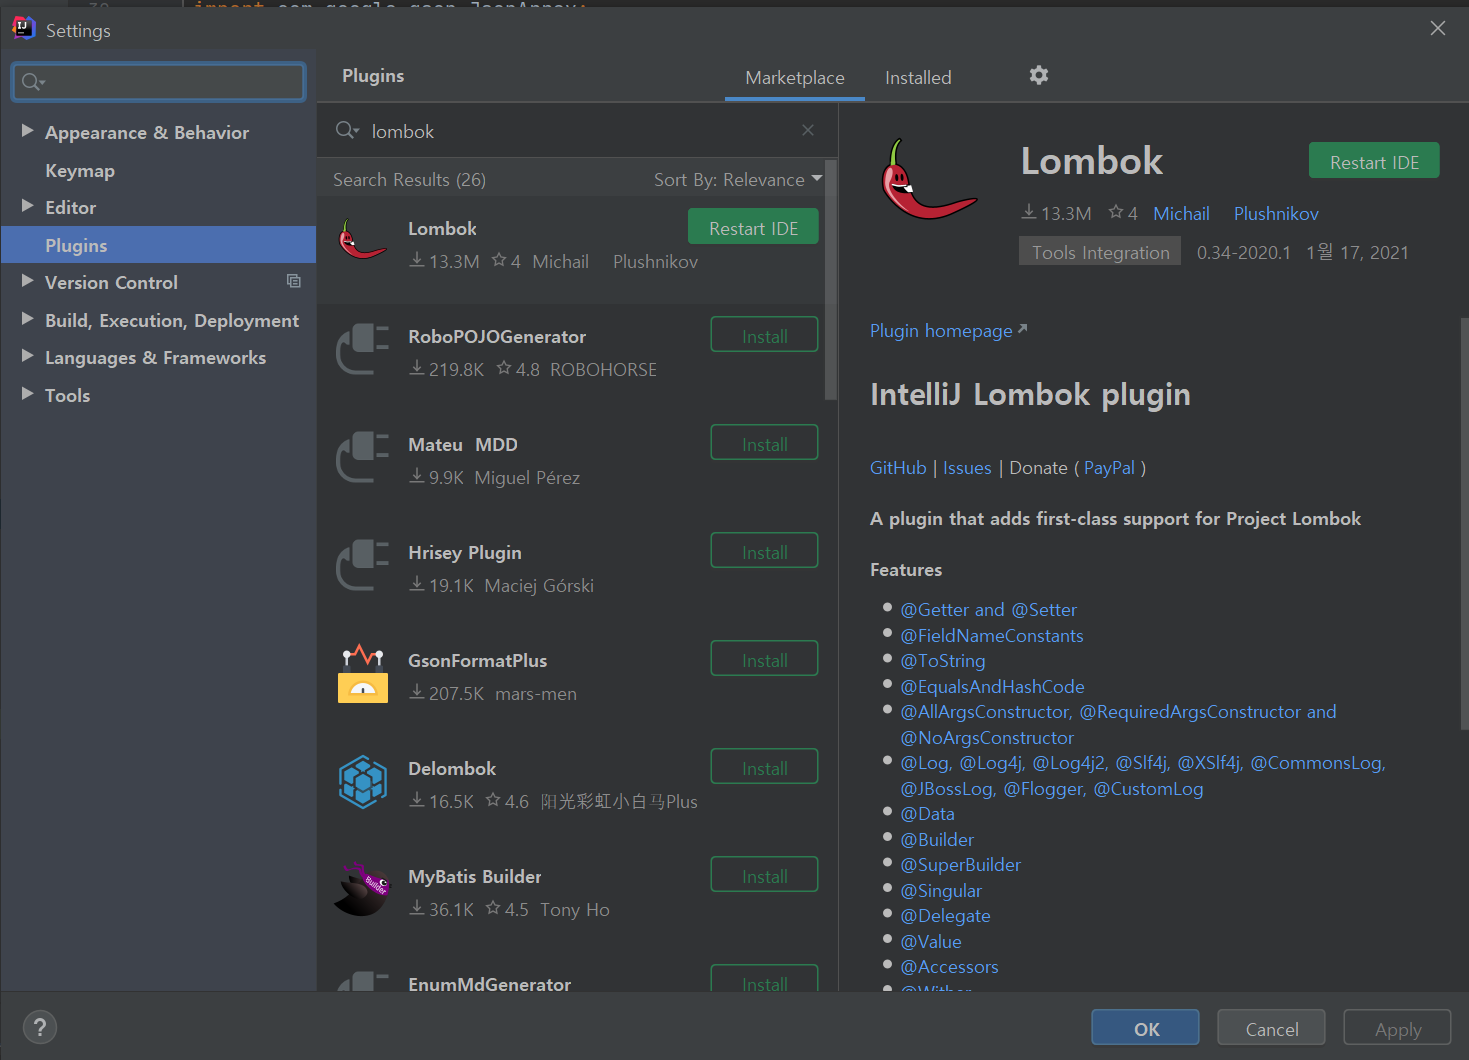Open the @Delegate feature link
The width and height of the screenshot is (1469, 1060).
(x=945, y=916)
